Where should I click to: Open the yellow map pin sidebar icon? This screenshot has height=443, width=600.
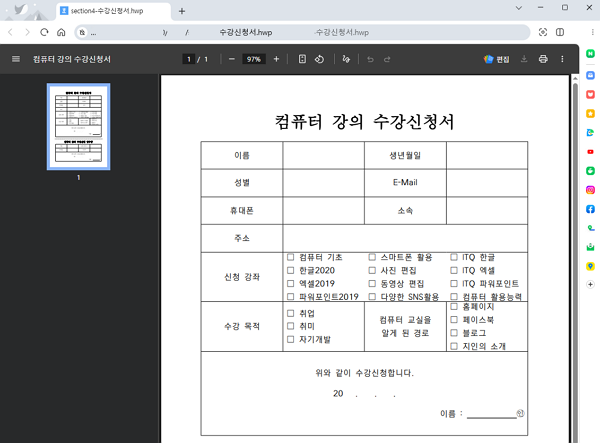[590, 266]
